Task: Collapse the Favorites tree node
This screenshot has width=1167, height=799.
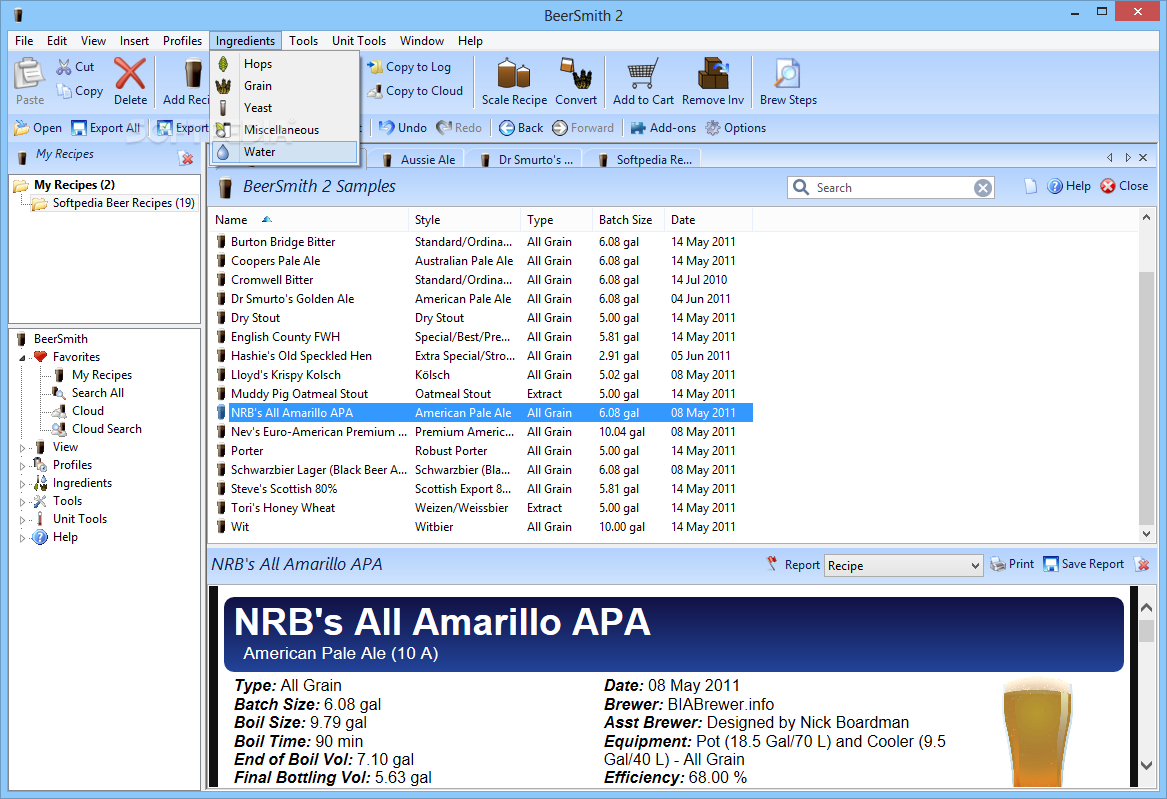Action: (x=22, y=358)
